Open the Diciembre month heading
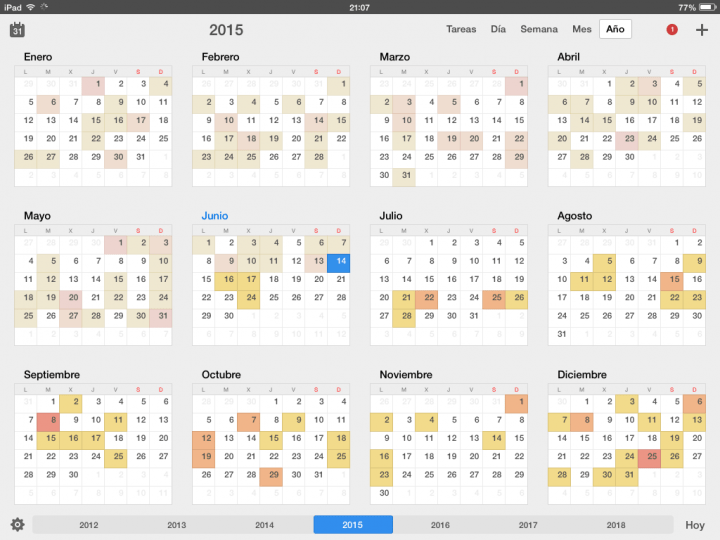 582,375
